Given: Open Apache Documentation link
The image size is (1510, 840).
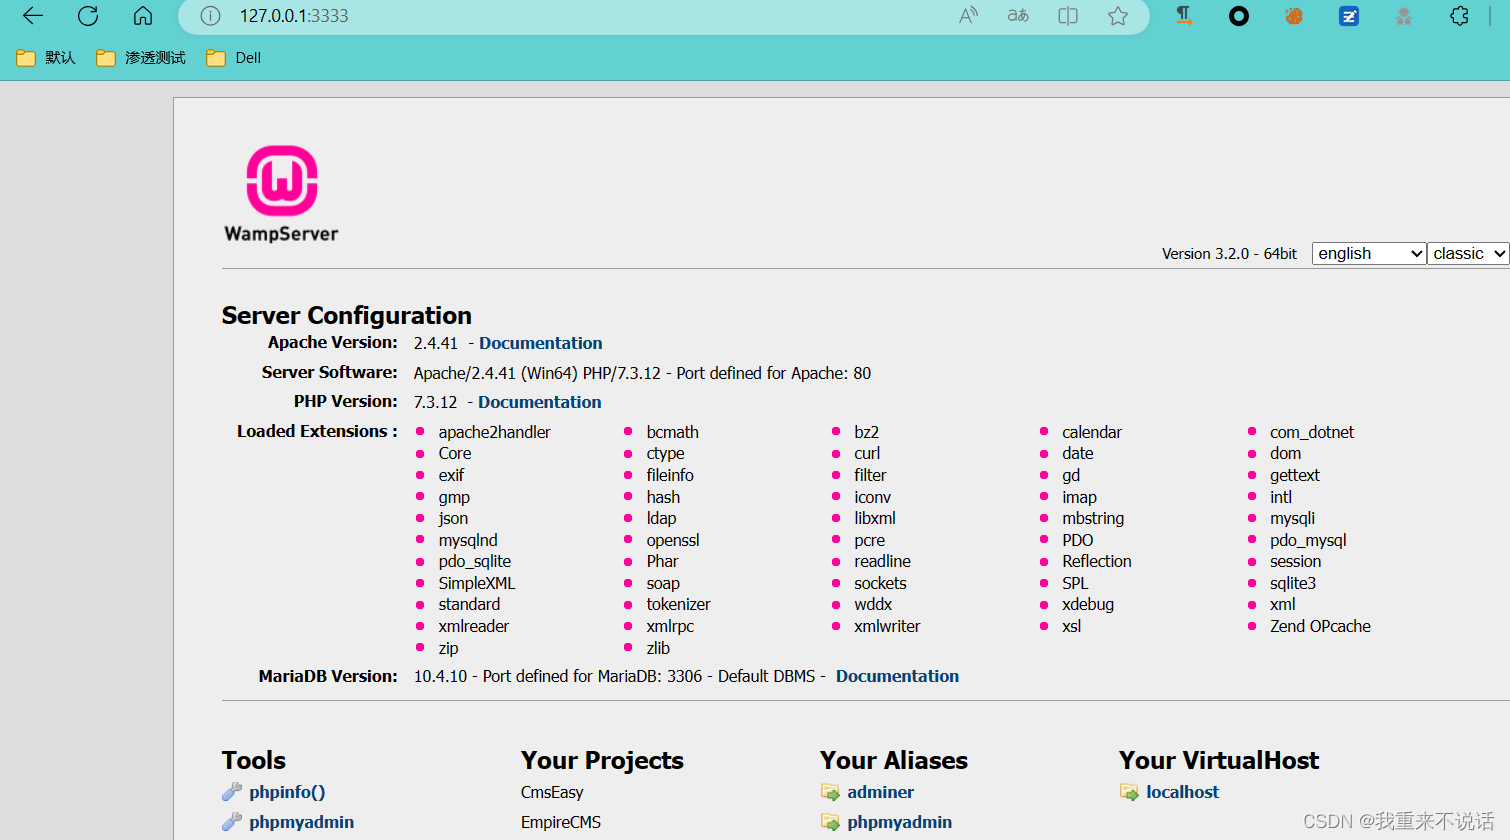Looking at the screenshot, I should (540, 343).
